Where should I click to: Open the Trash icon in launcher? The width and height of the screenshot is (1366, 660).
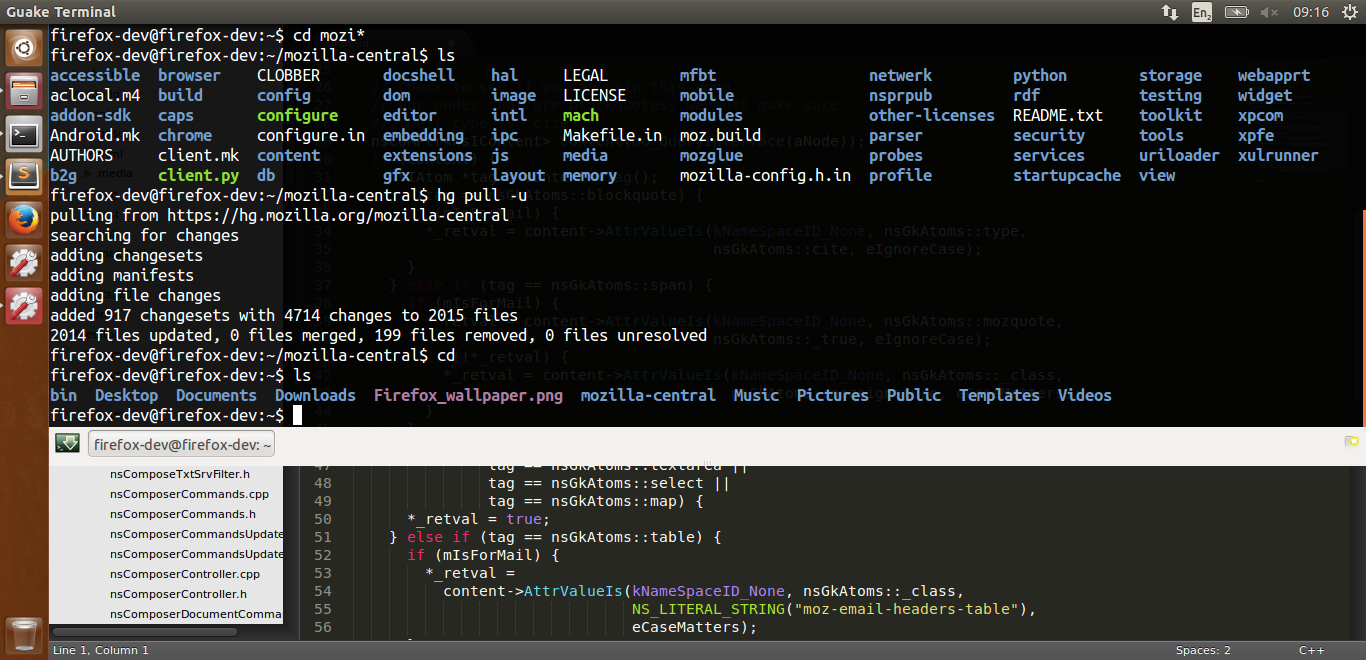(x=24, y=636)
